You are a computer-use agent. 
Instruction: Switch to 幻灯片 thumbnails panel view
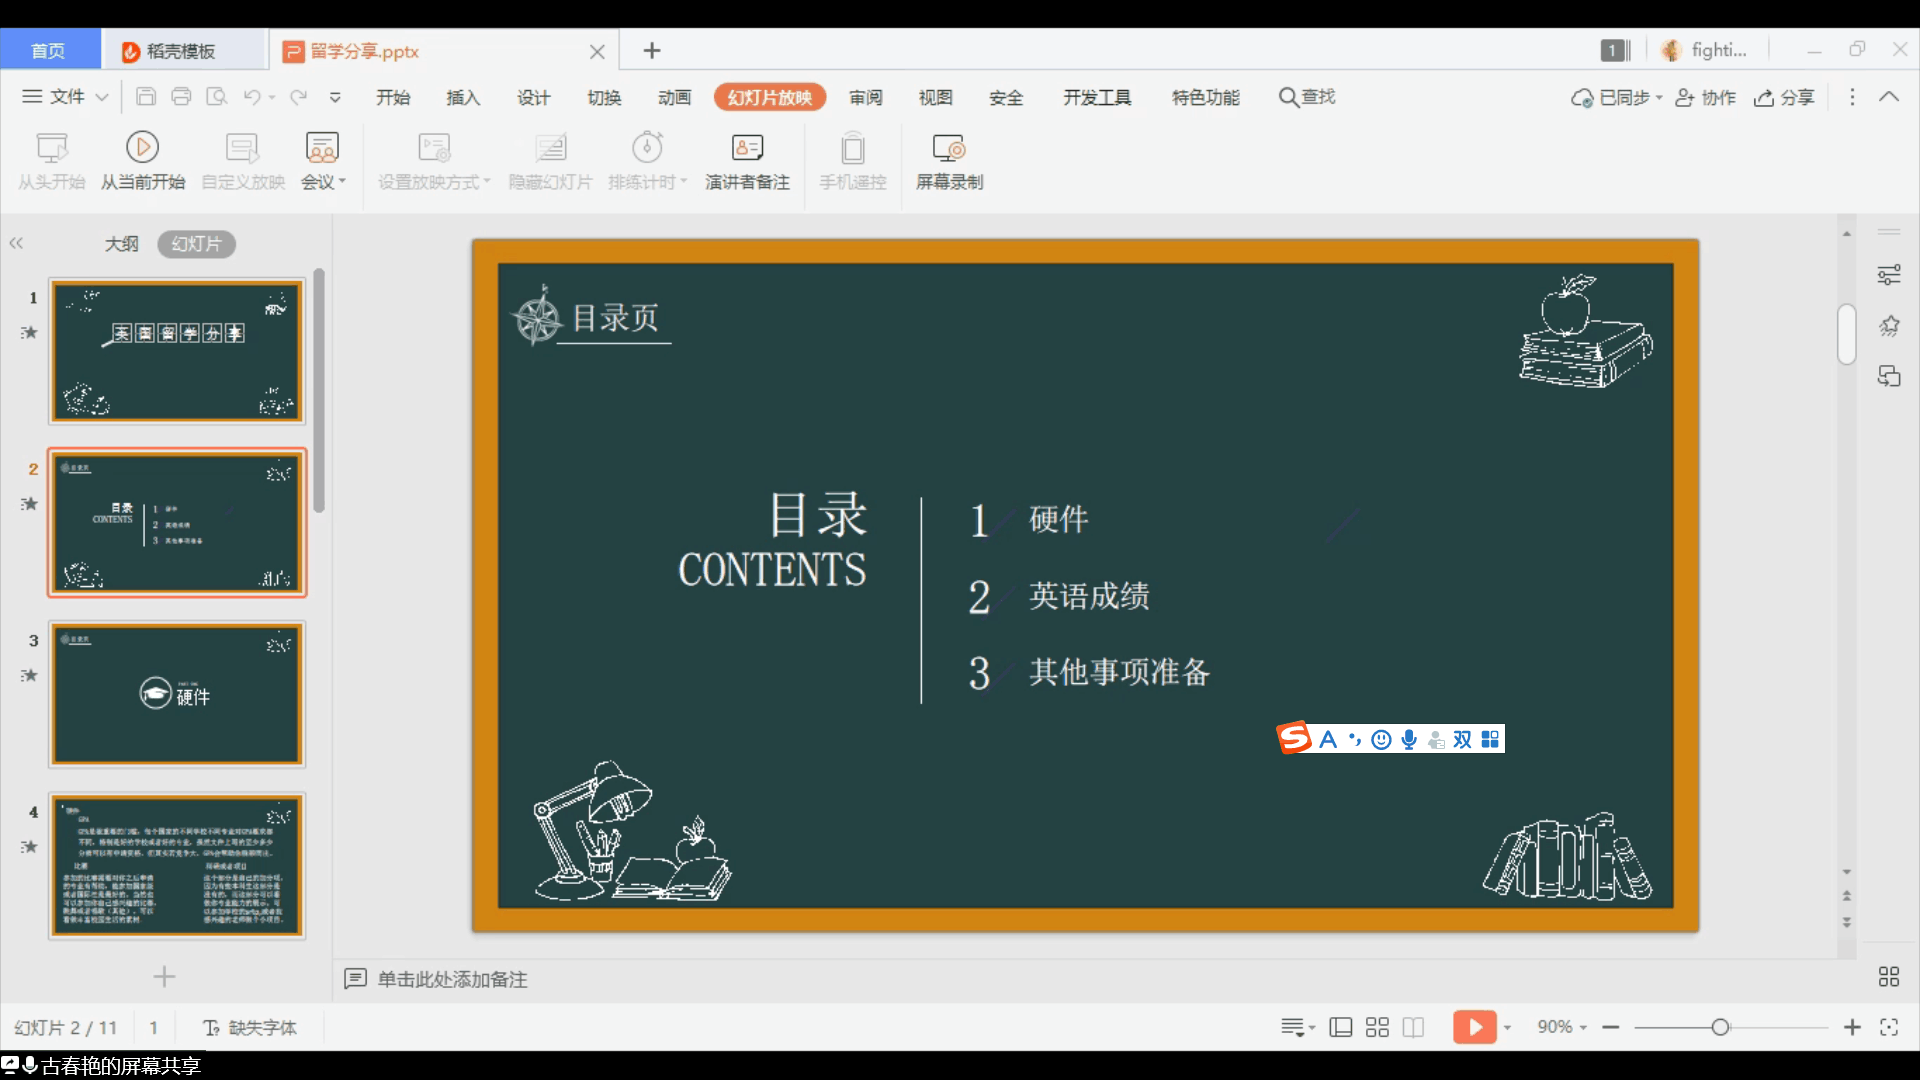point(196,244)
